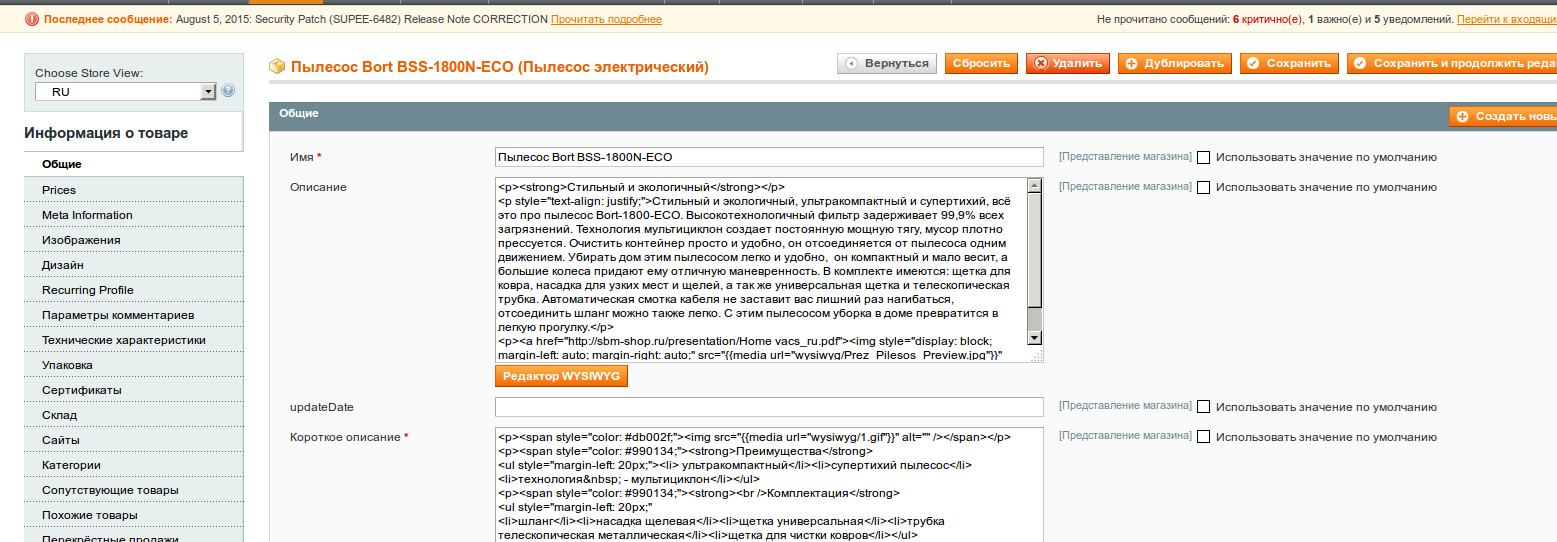This screenshot has height=542, width=1557.
Task: Open the Сертификаты tab
Action: click(134, 390)
